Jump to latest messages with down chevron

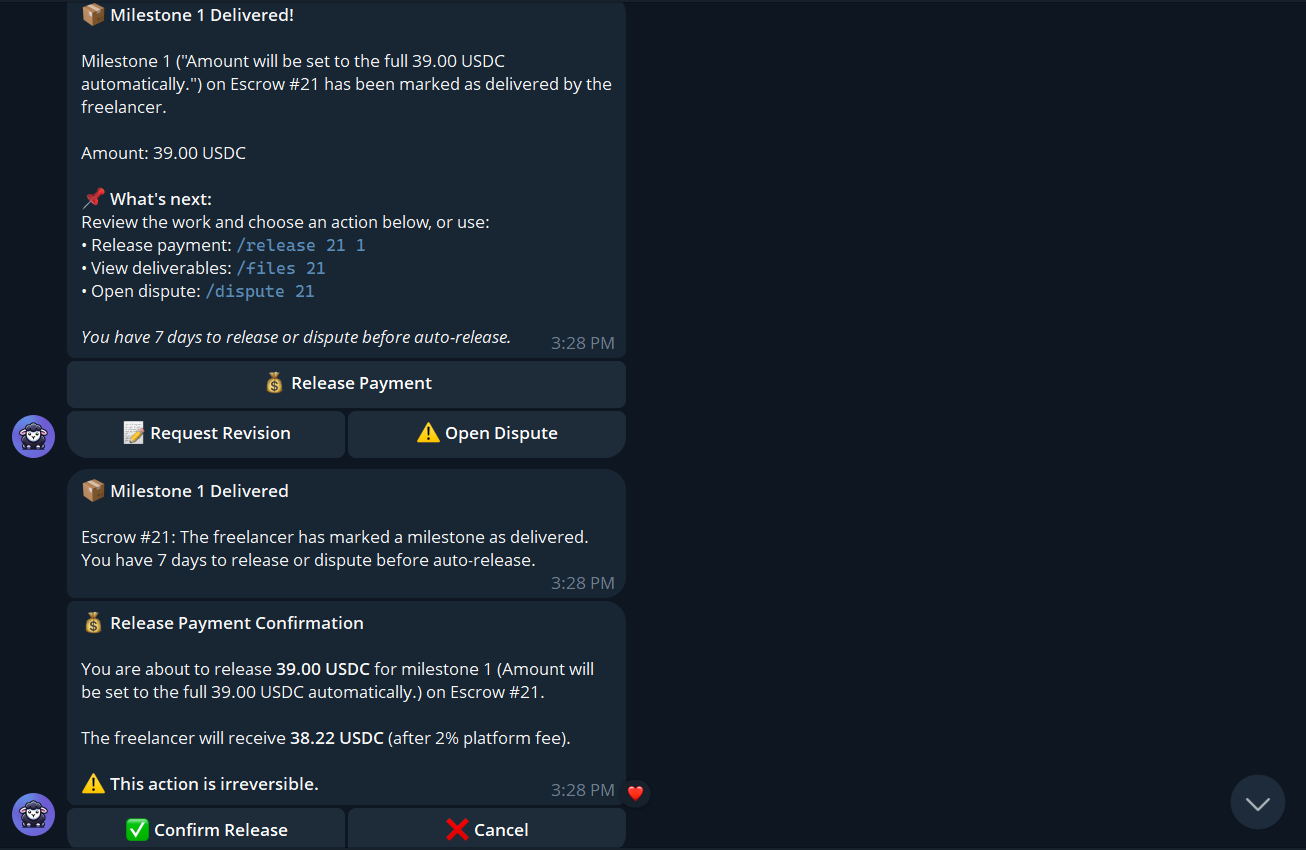(x=1257, y=802)
